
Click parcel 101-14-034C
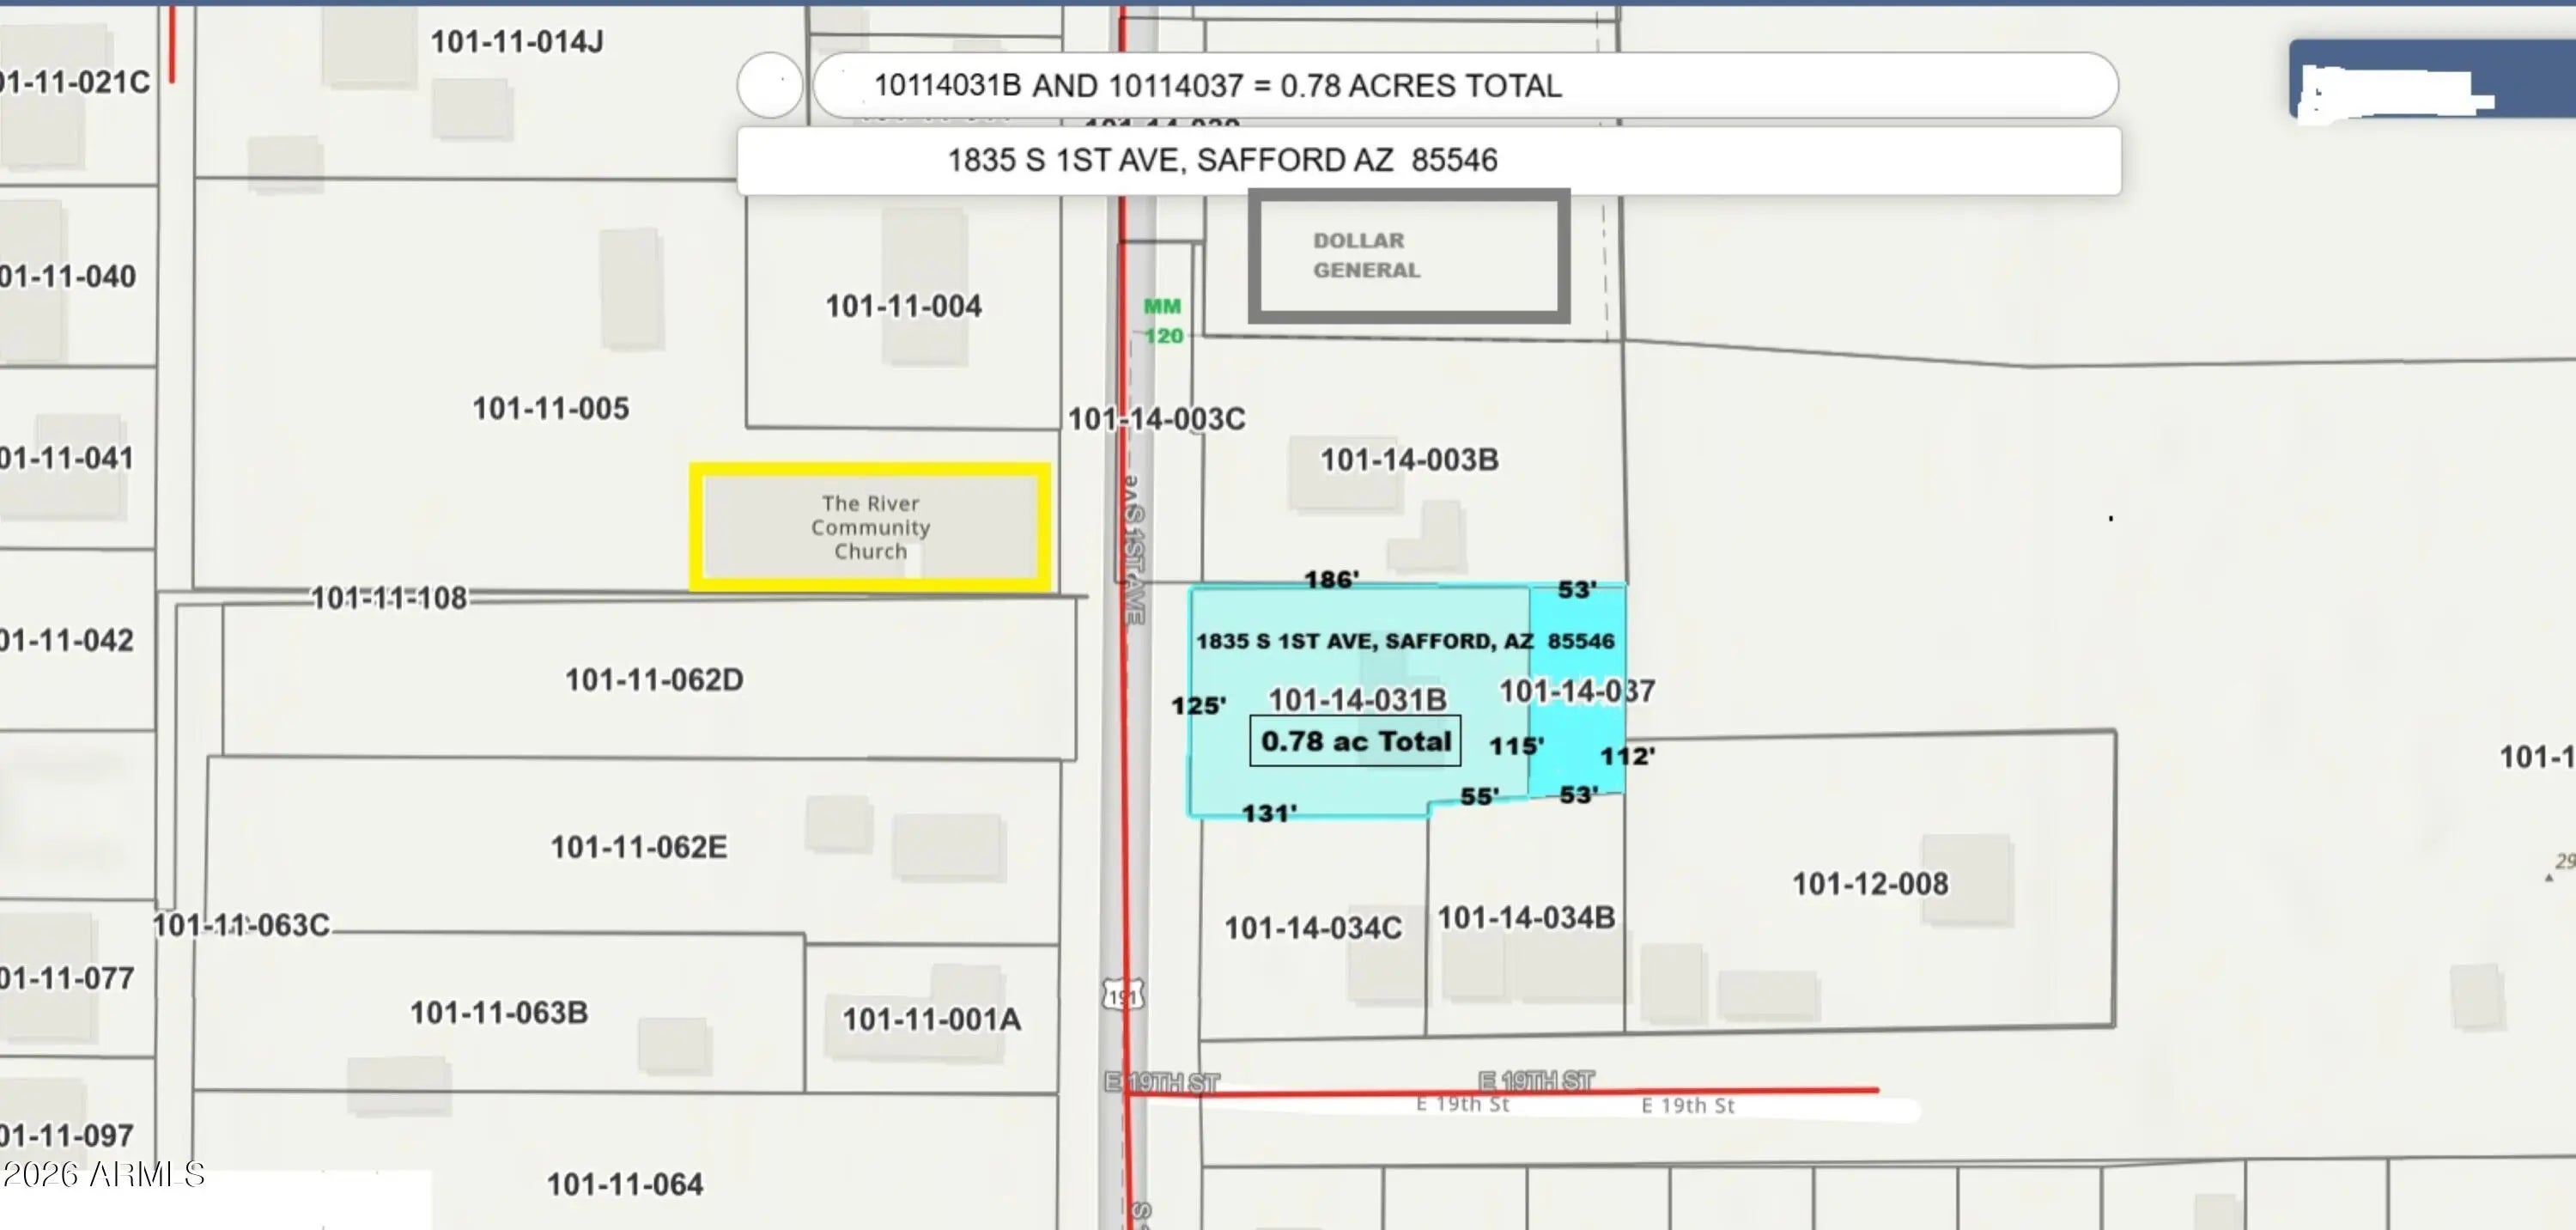1312,928
